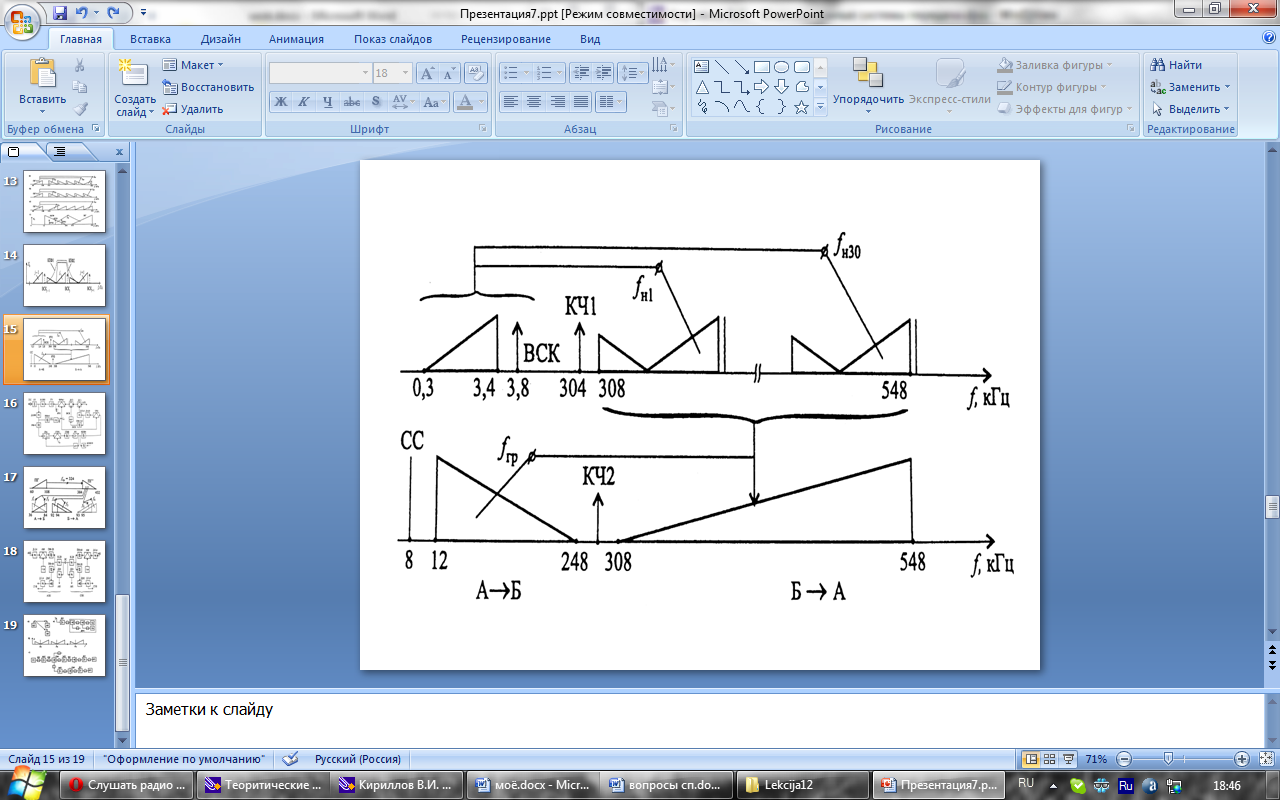Click the Русский (Россия) language indicator
This screenshot has height=800, width=1280.
[356, 759]
